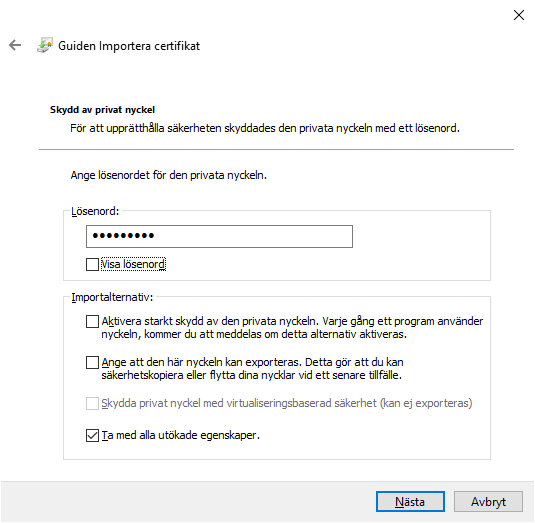This screenshot has width=535, height=523.
Task: Click the Lösenord: group label
Action: point(95,211)
